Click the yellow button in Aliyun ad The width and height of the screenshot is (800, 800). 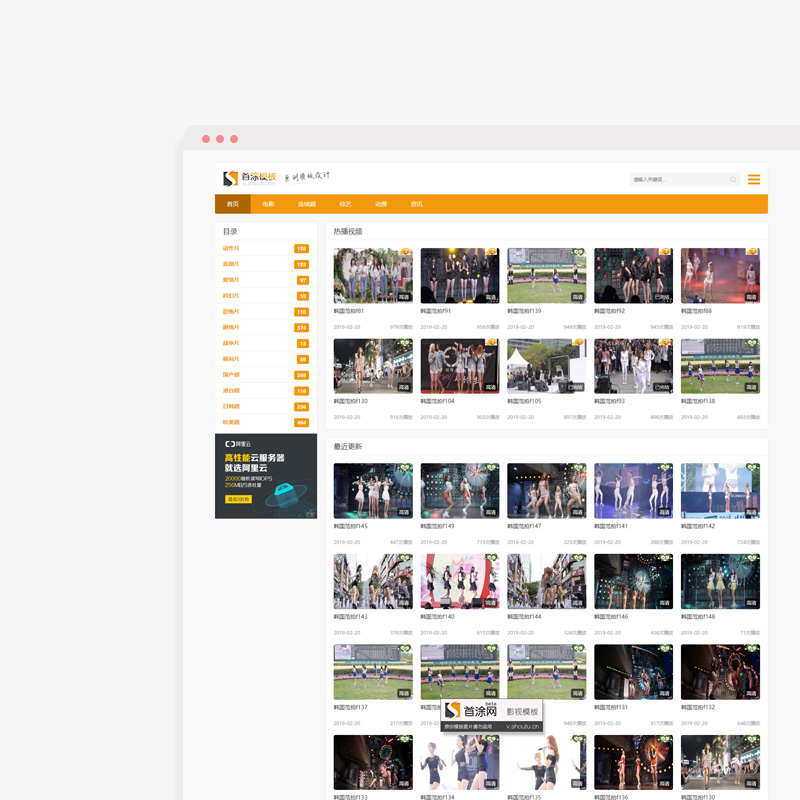238,499
